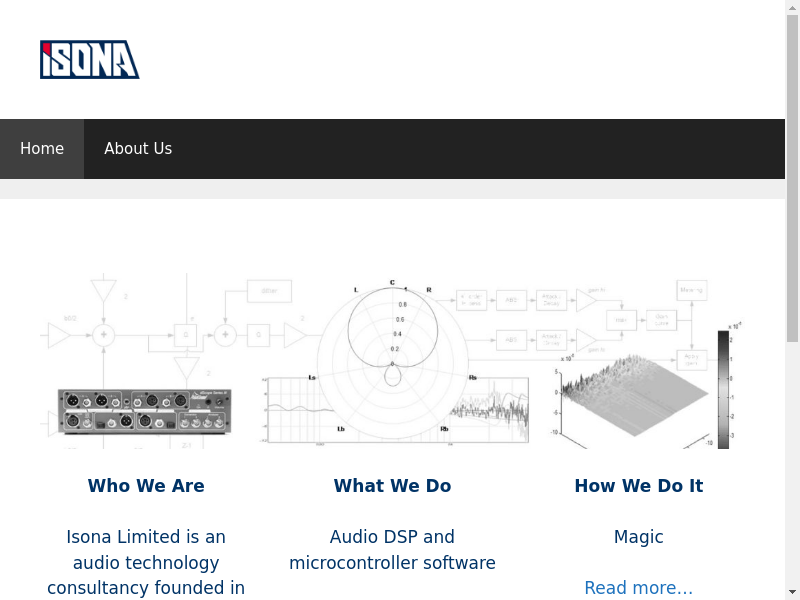Screen dimensions: 800x600
Task: Click the Isona logo
Action: tap(89, 60)
